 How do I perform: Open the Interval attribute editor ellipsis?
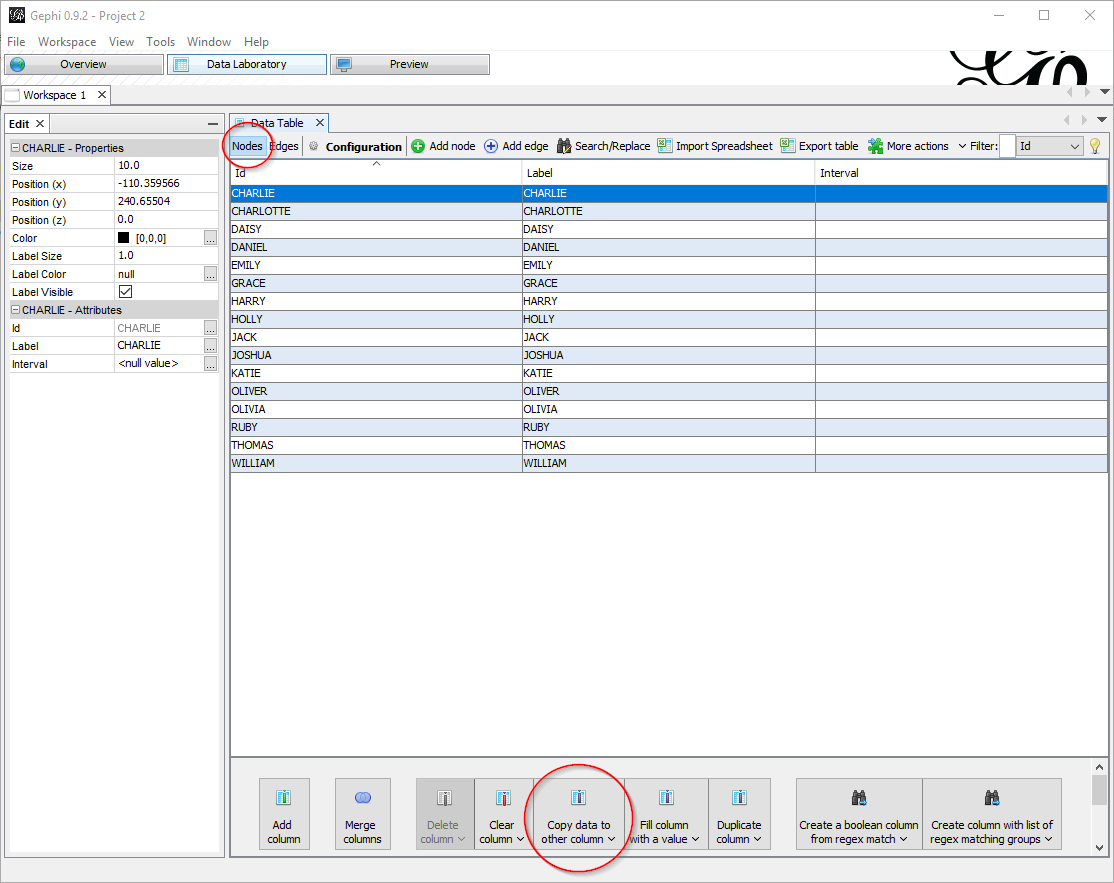210,364
